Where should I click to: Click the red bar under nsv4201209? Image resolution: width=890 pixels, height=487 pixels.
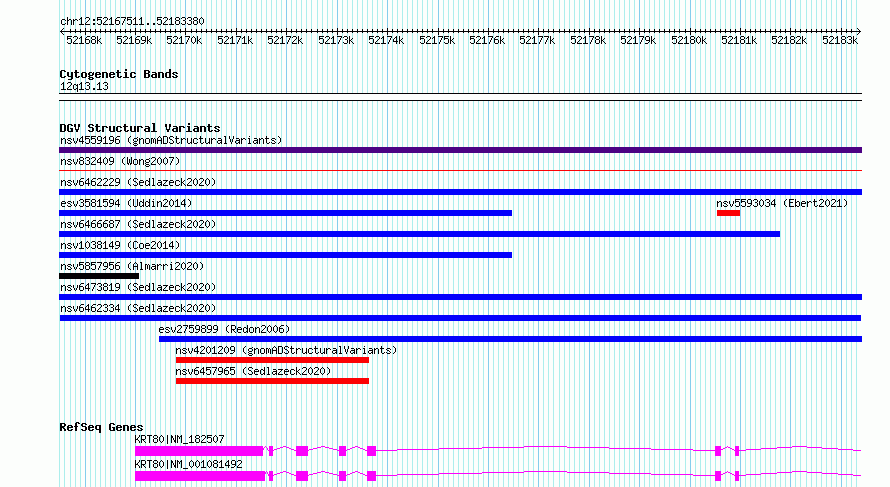pyautogui.click(x=272, y=360)
